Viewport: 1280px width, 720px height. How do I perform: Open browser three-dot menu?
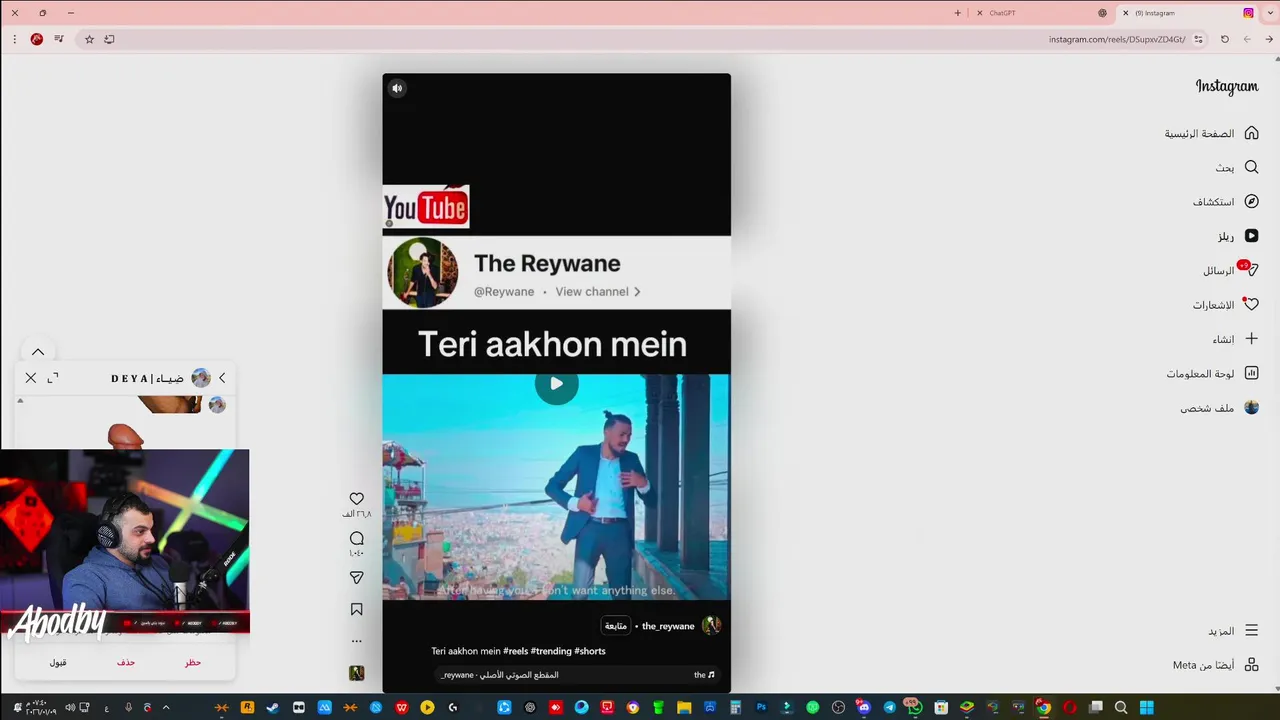(14, 39)
